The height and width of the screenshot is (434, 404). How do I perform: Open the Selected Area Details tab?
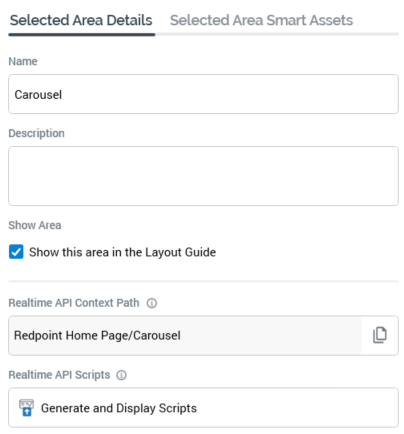click(81, 20)
